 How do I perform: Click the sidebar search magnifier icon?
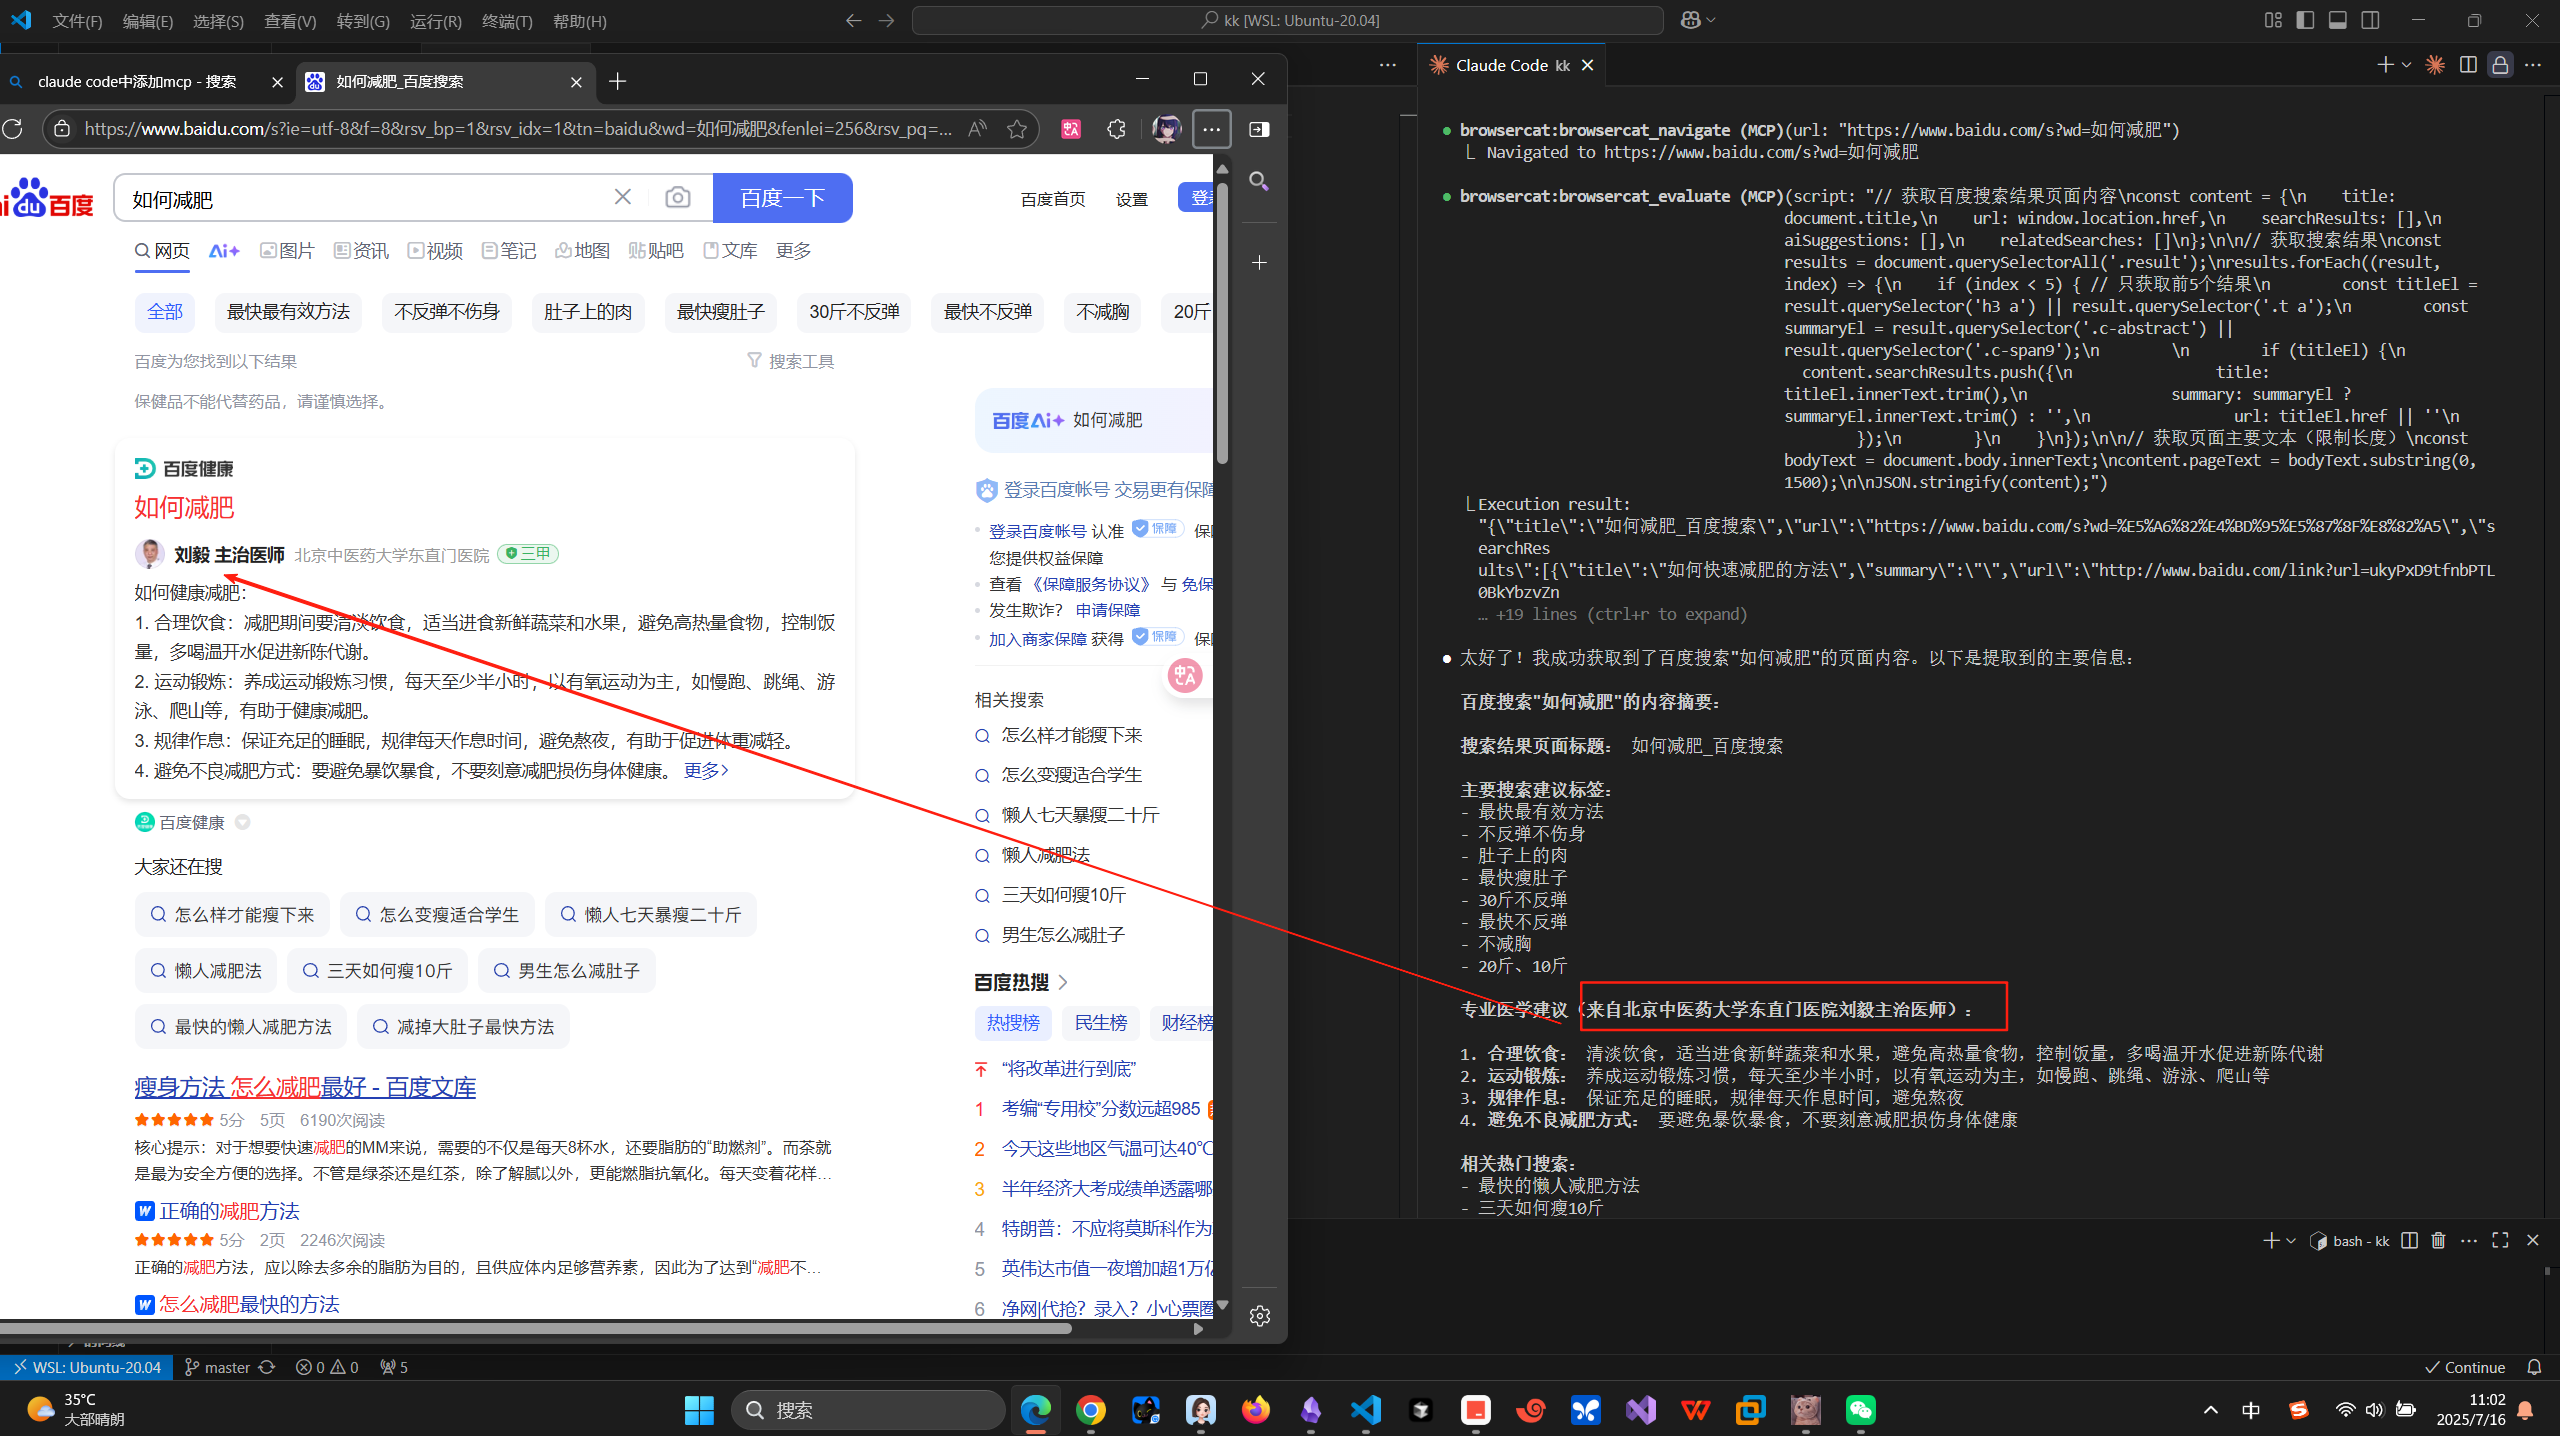click(1259, 181)
